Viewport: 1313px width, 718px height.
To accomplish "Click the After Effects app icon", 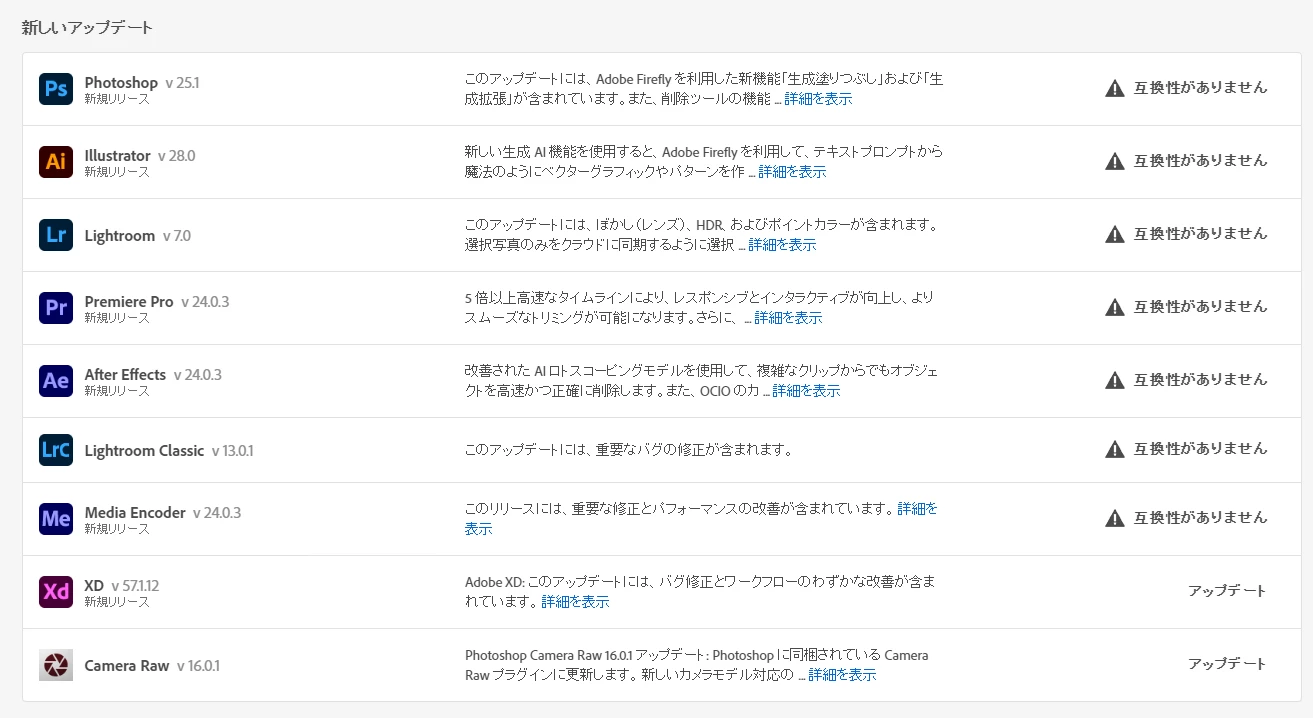I will click(56, 381).
